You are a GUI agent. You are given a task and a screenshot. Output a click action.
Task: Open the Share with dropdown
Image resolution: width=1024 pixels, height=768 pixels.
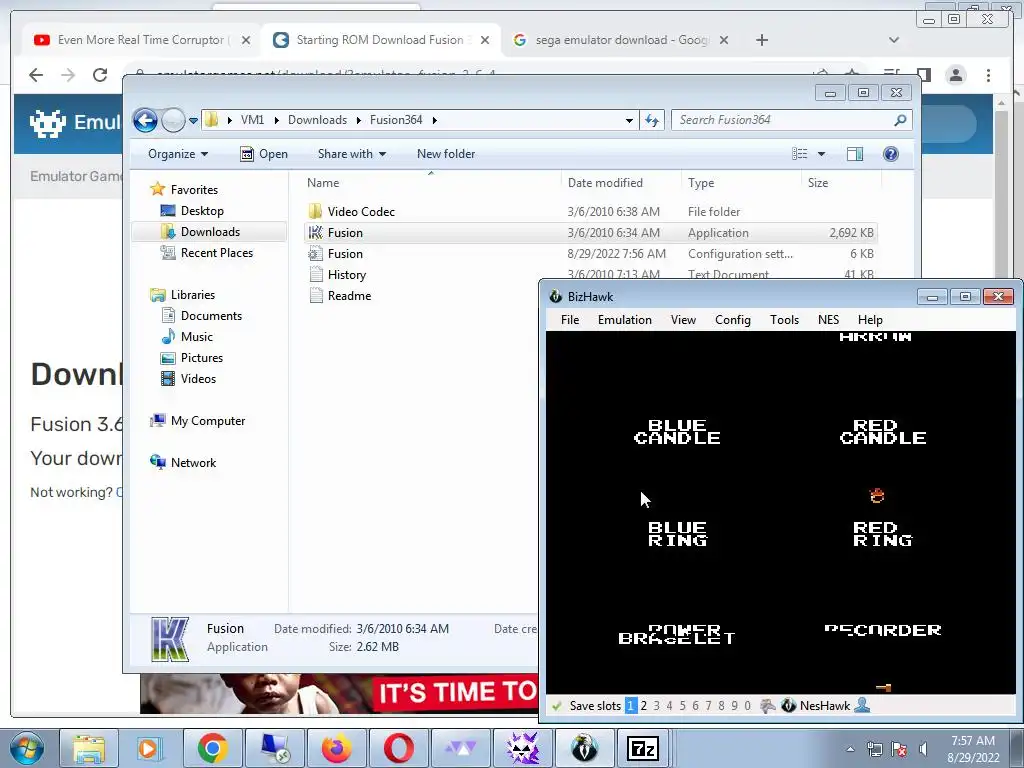(351, 154)
